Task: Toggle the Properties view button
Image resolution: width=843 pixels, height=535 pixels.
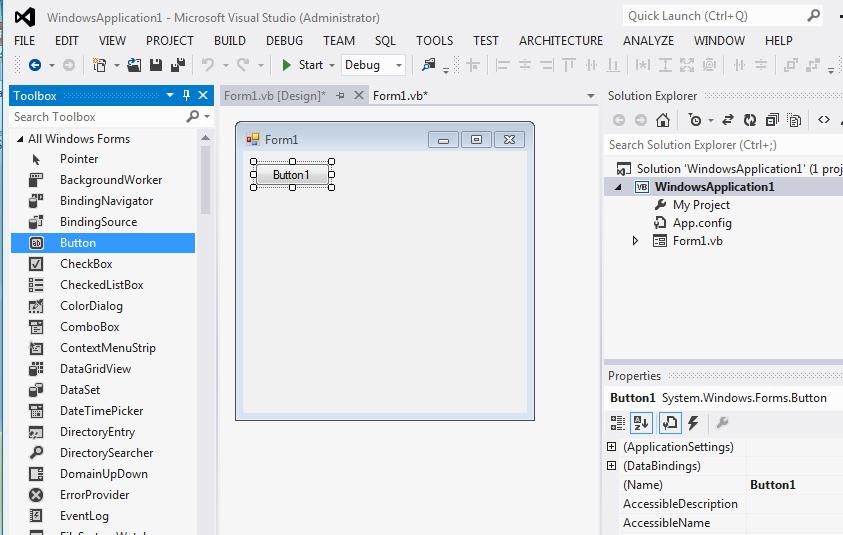Action: 669,423
